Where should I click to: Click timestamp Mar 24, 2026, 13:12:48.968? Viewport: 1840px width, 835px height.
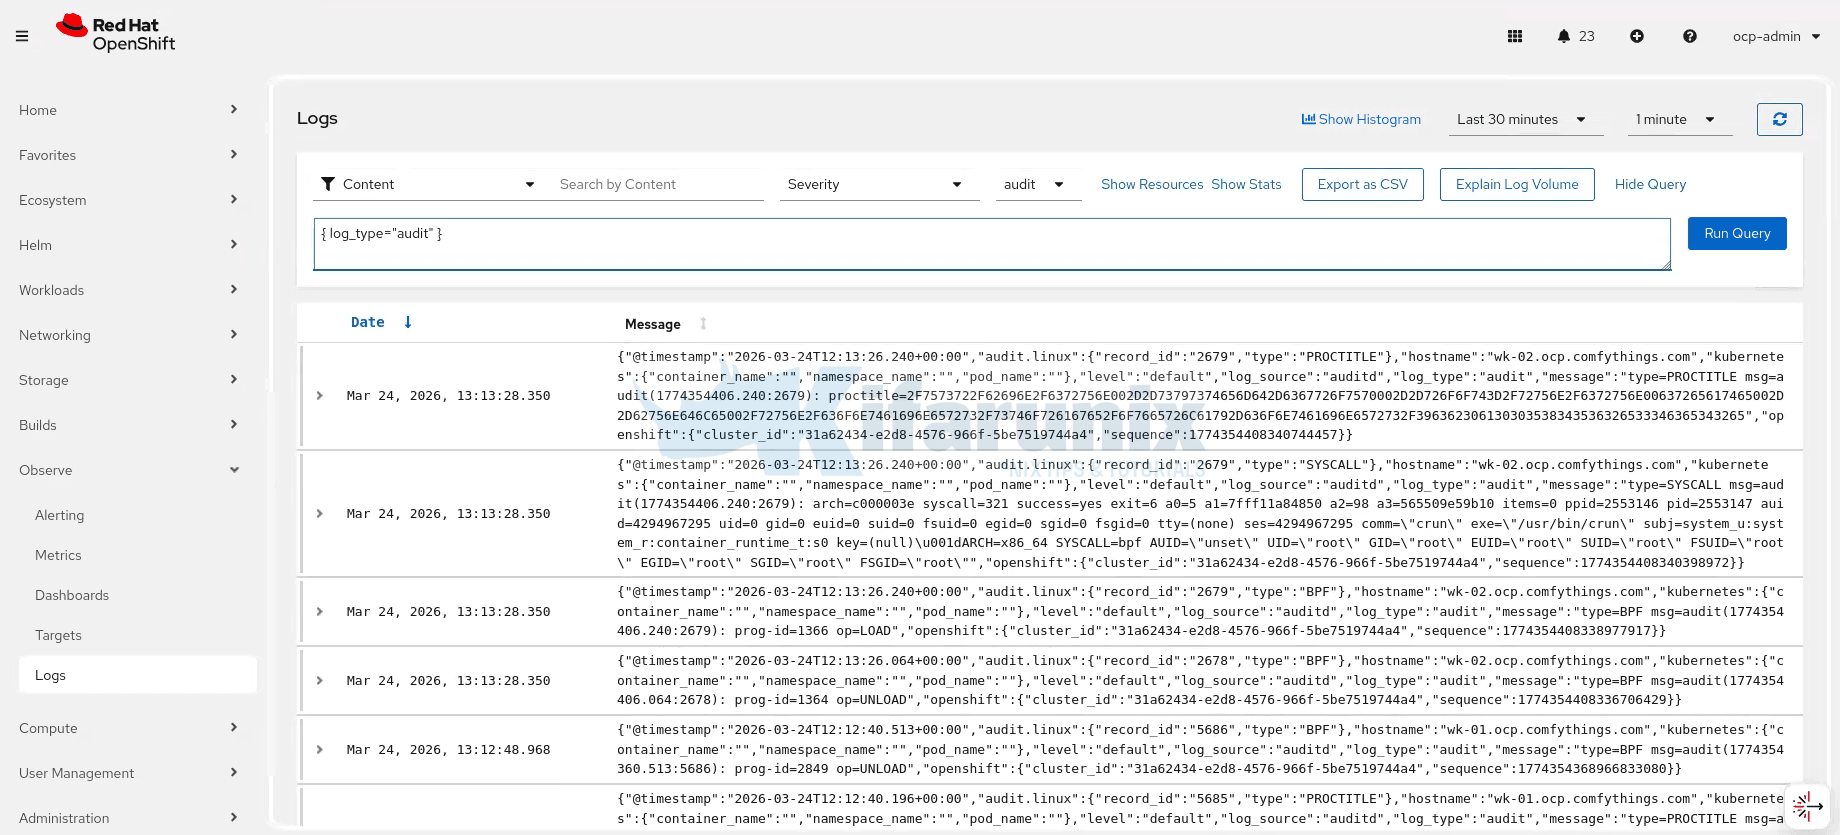(448, 750)
